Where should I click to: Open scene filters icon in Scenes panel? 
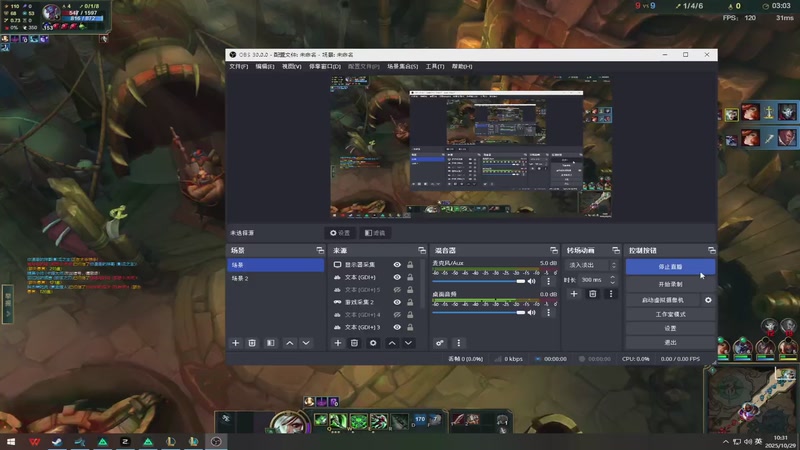point(271,343)
